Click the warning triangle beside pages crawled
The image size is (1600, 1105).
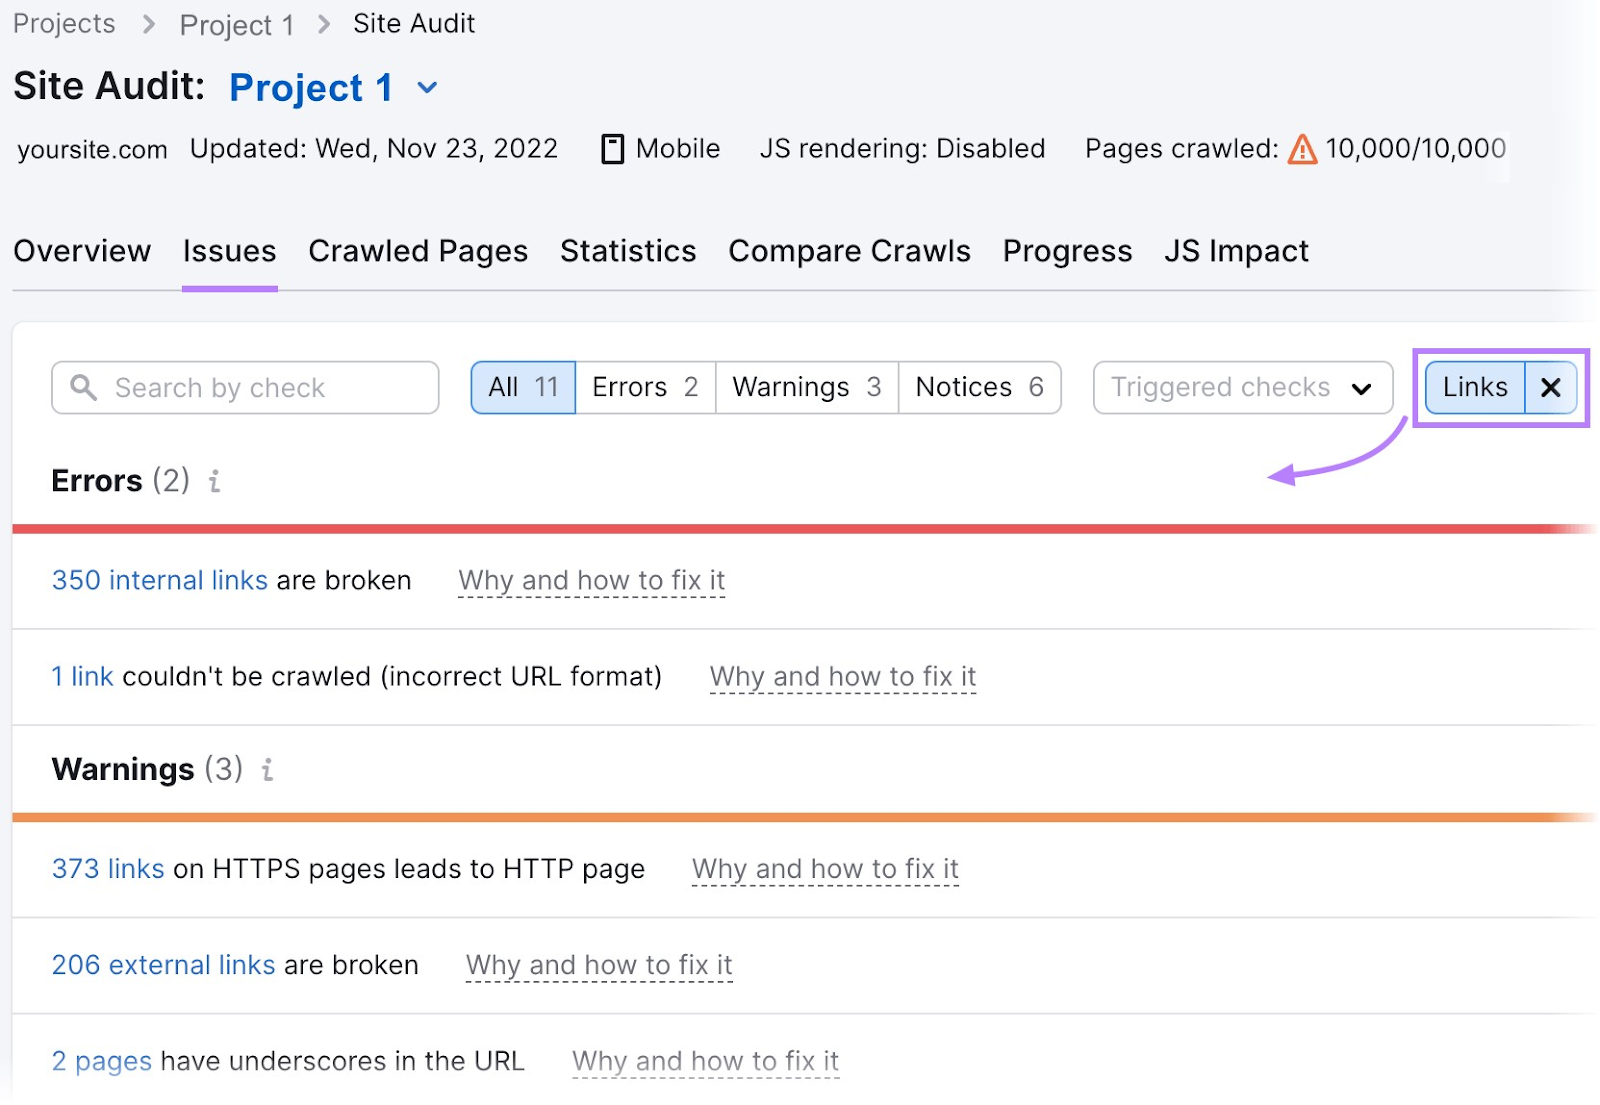click(1302, 148)
